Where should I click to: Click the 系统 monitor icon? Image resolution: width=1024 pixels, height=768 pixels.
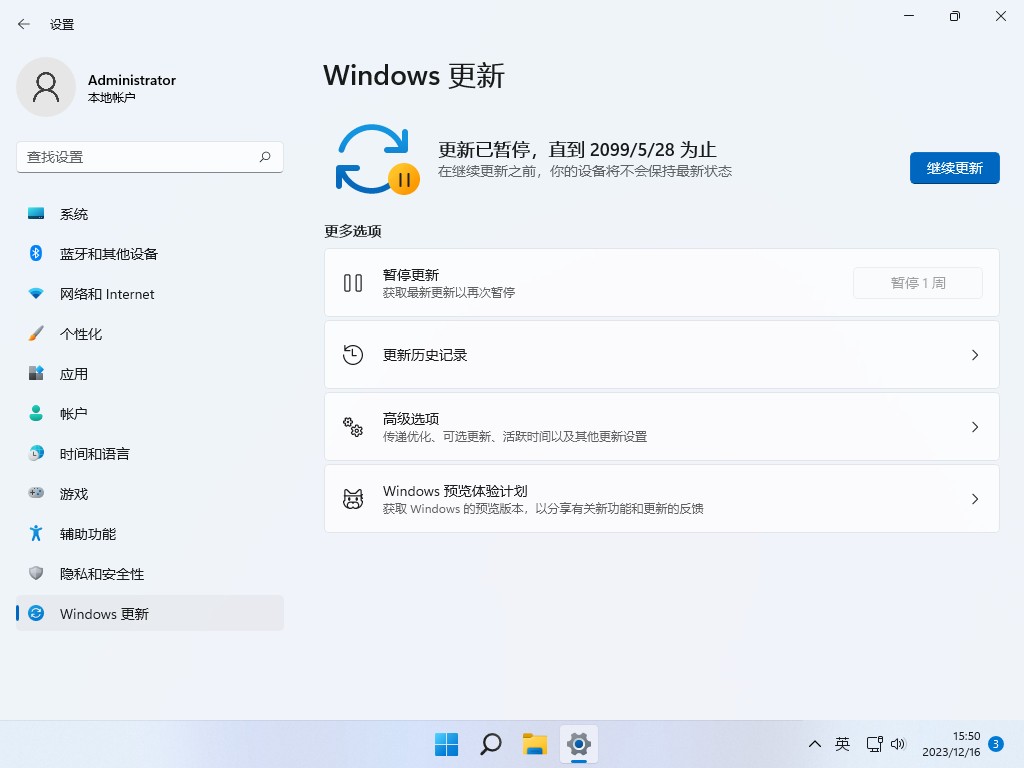tap(36, 214)
